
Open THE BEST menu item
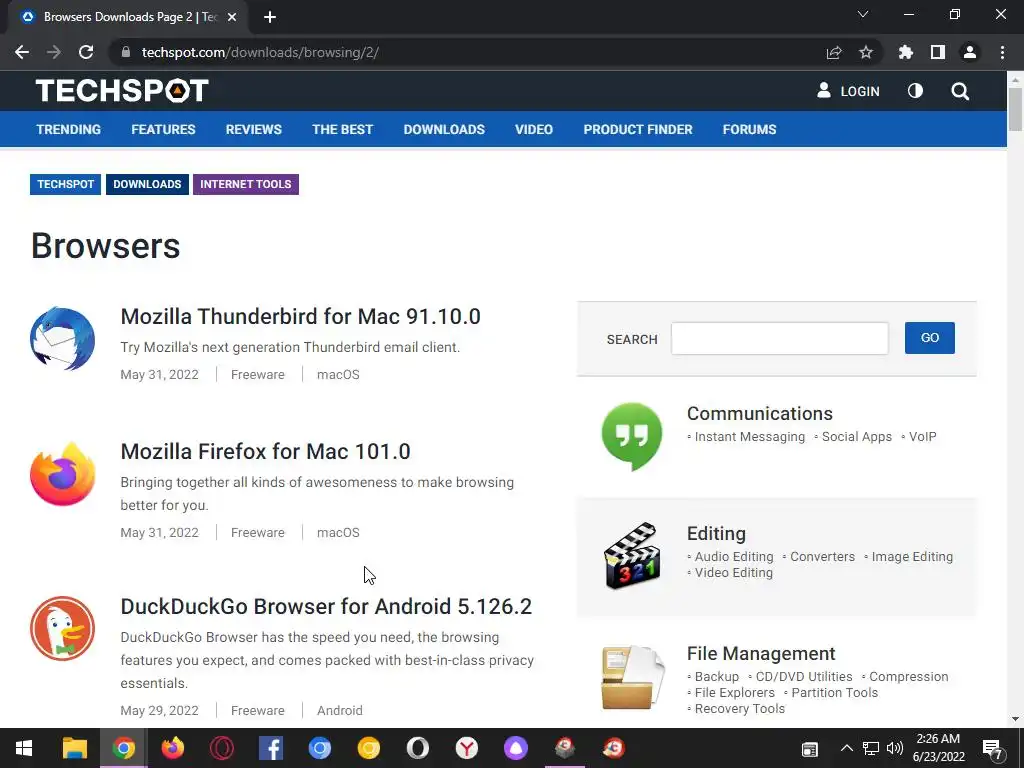click(x=342, y=129)
